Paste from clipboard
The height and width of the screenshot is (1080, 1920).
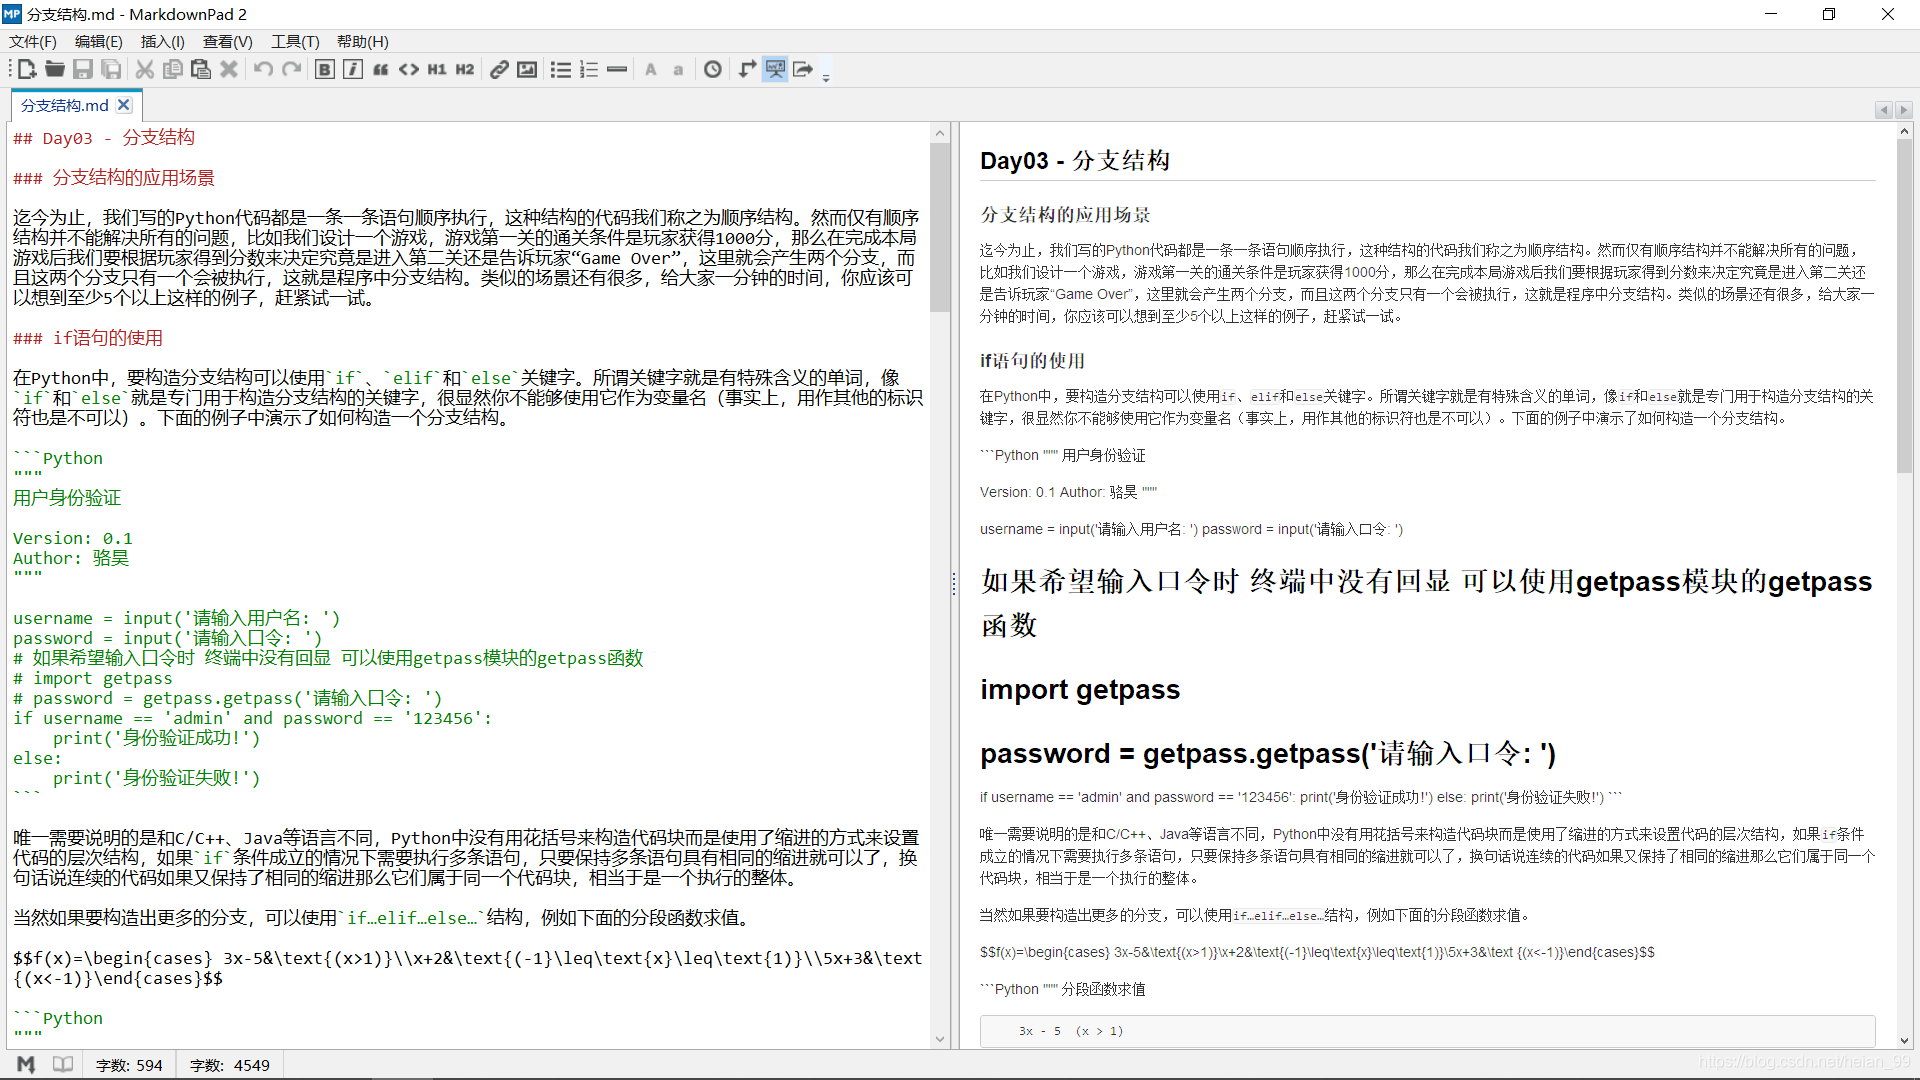coord(201,69)
